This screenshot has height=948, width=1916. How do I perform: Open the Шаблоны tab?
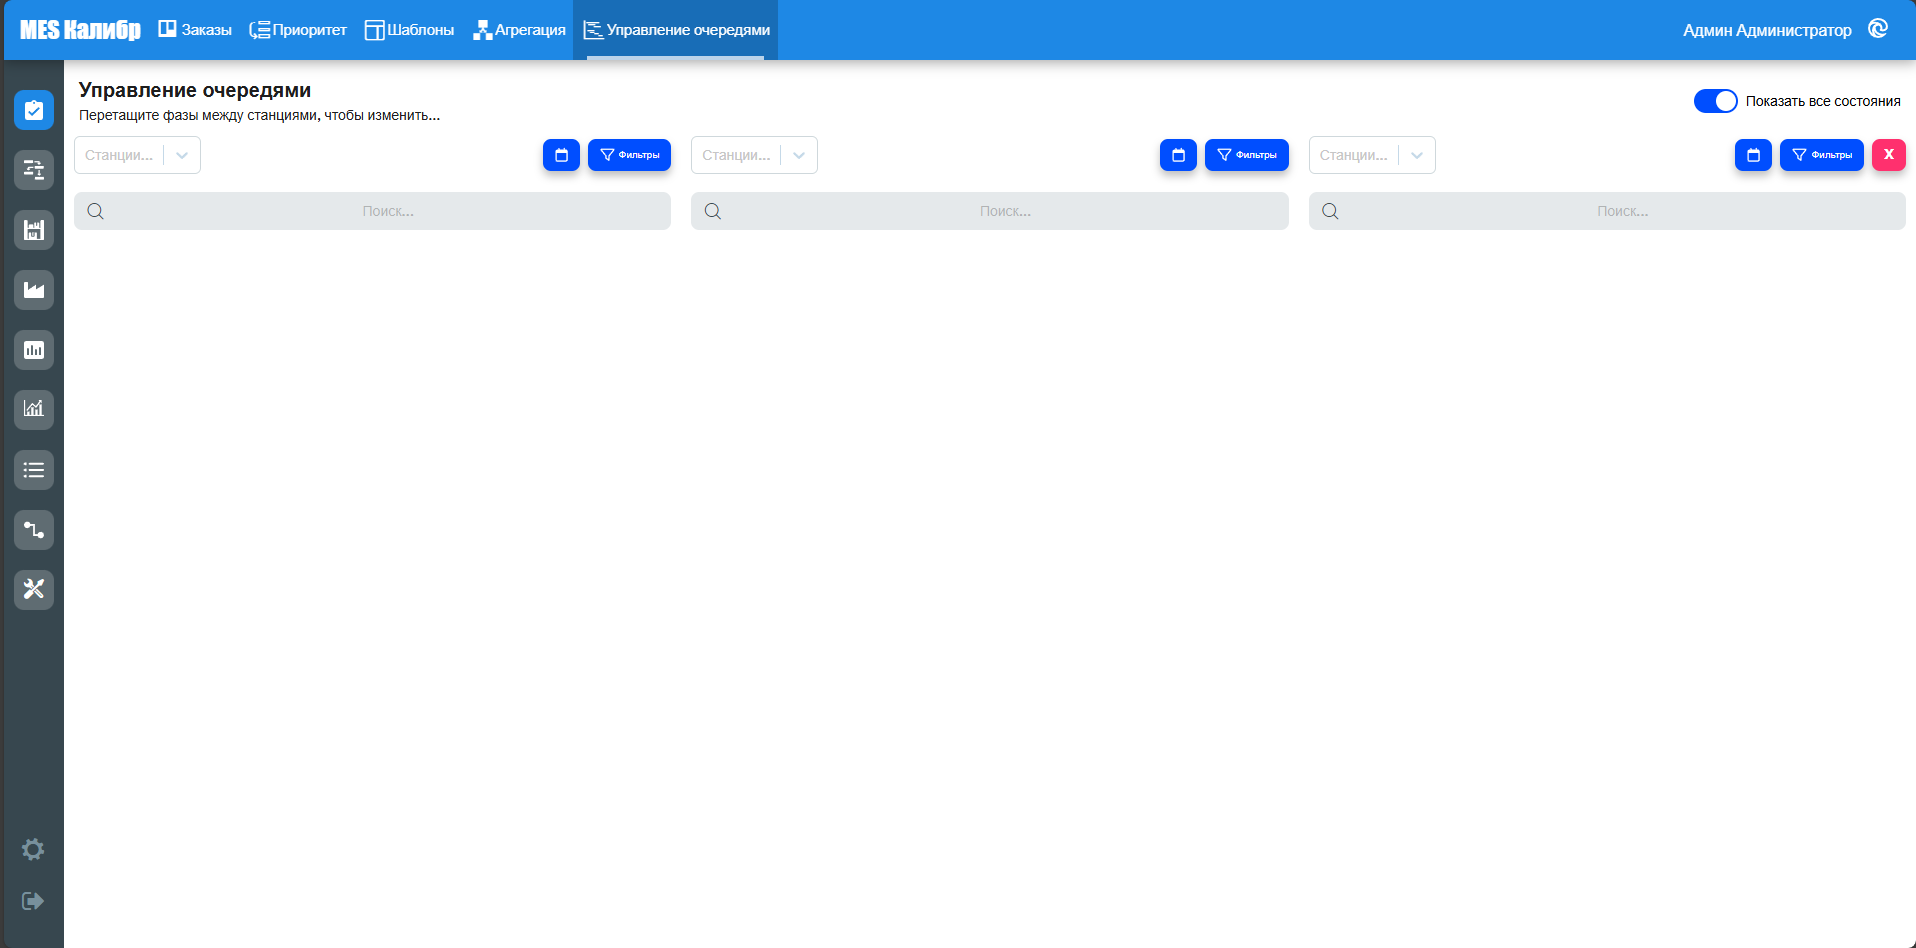point(409,30)
